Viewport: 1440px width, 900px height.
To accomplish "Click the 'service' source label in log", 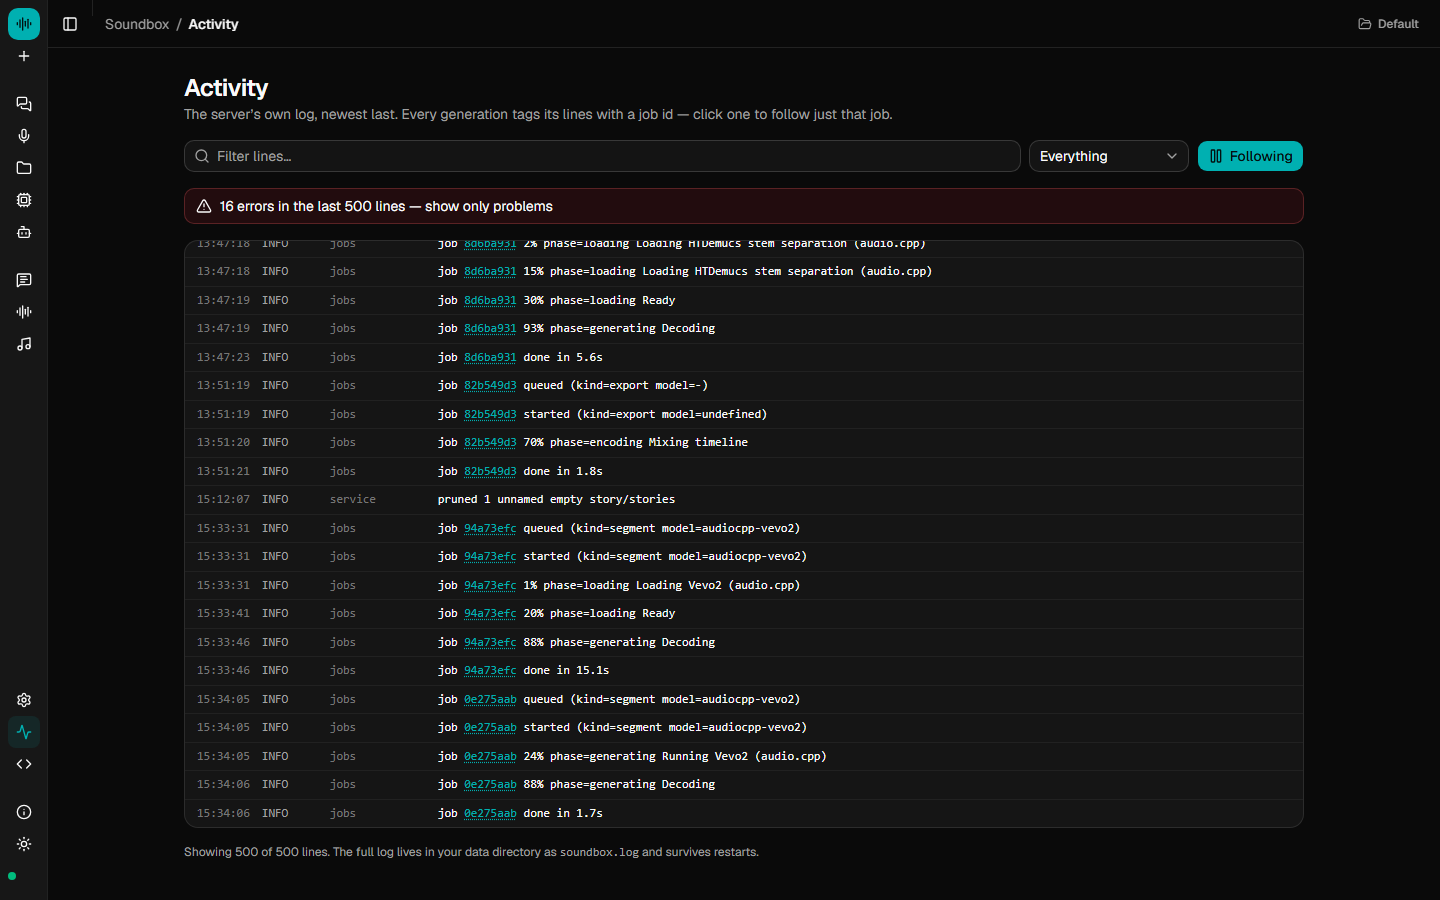I will click(353, 499).
